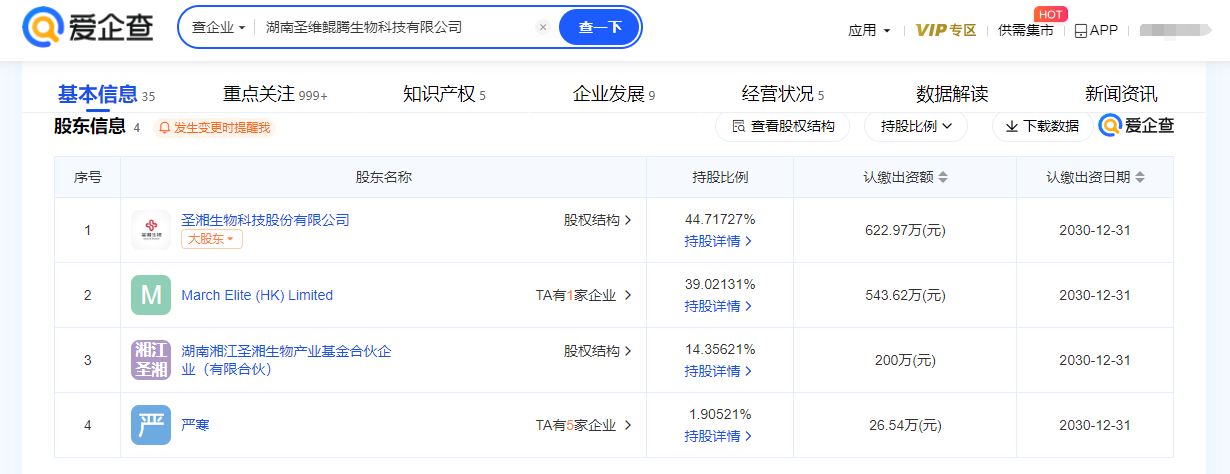Image resolution: width=1230 pixels, height=474 pixels.
Task: Select the 26.54万(元) amount cell
Action: coord(905,425)
